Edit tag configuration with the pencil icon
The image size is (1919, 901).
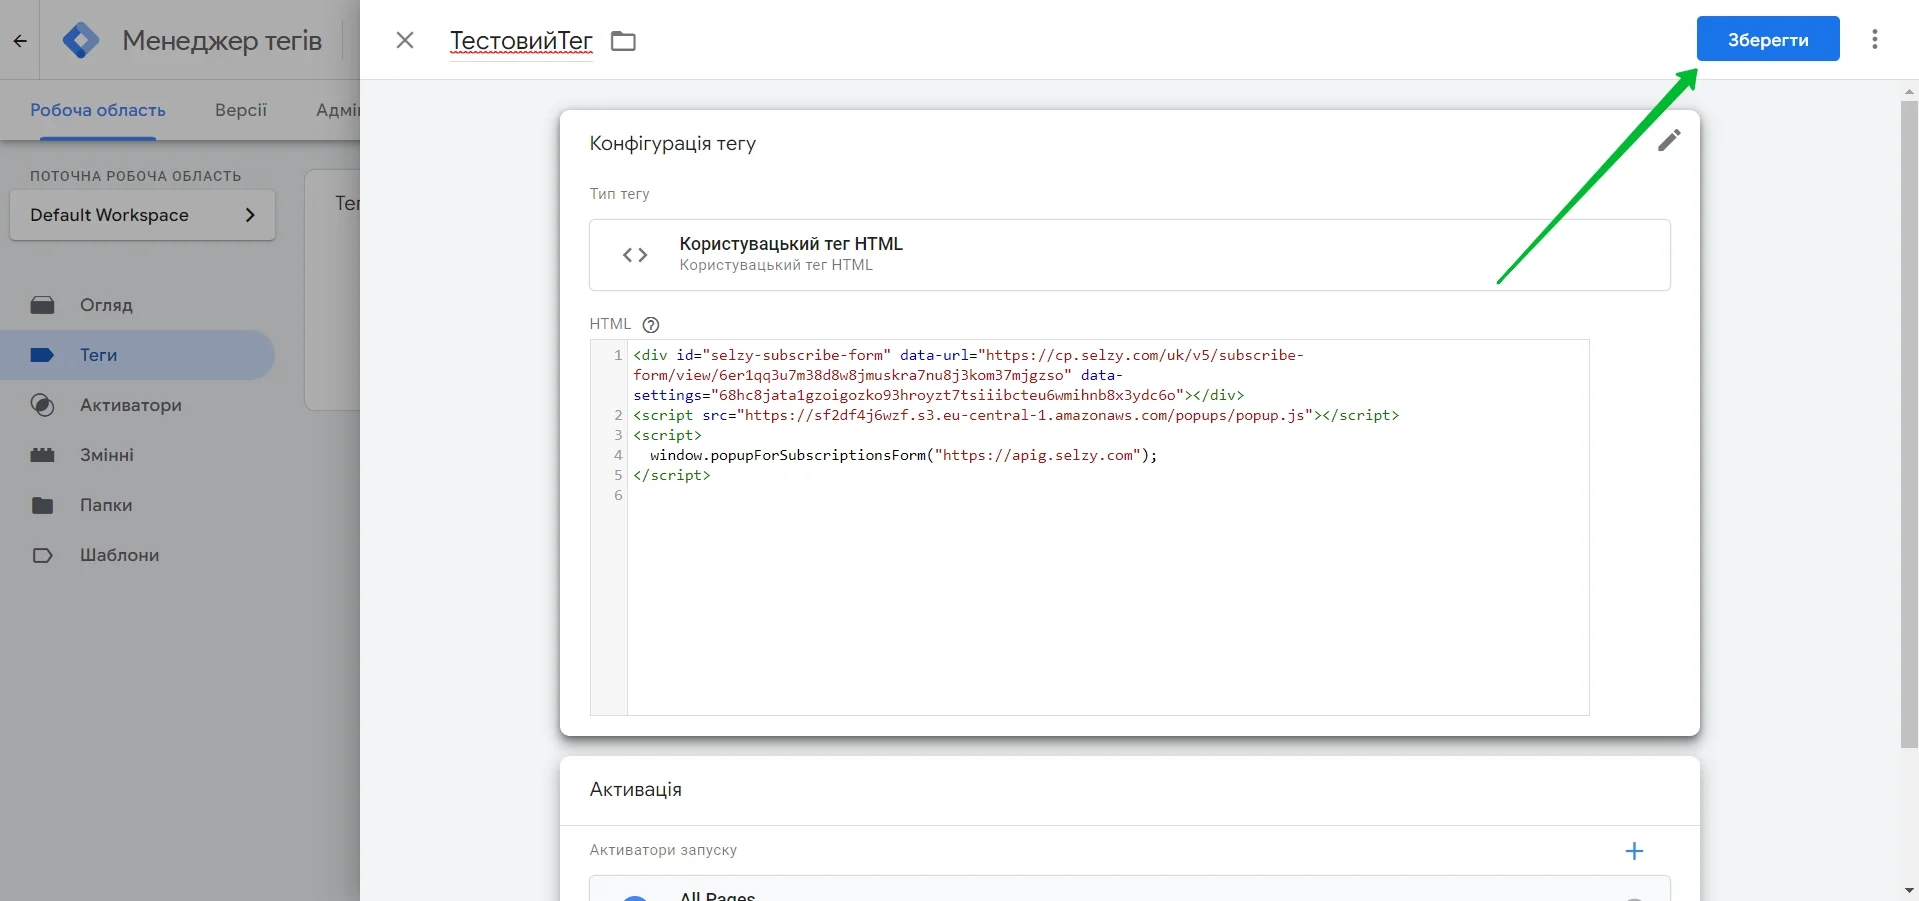[x=1669, y=140]
